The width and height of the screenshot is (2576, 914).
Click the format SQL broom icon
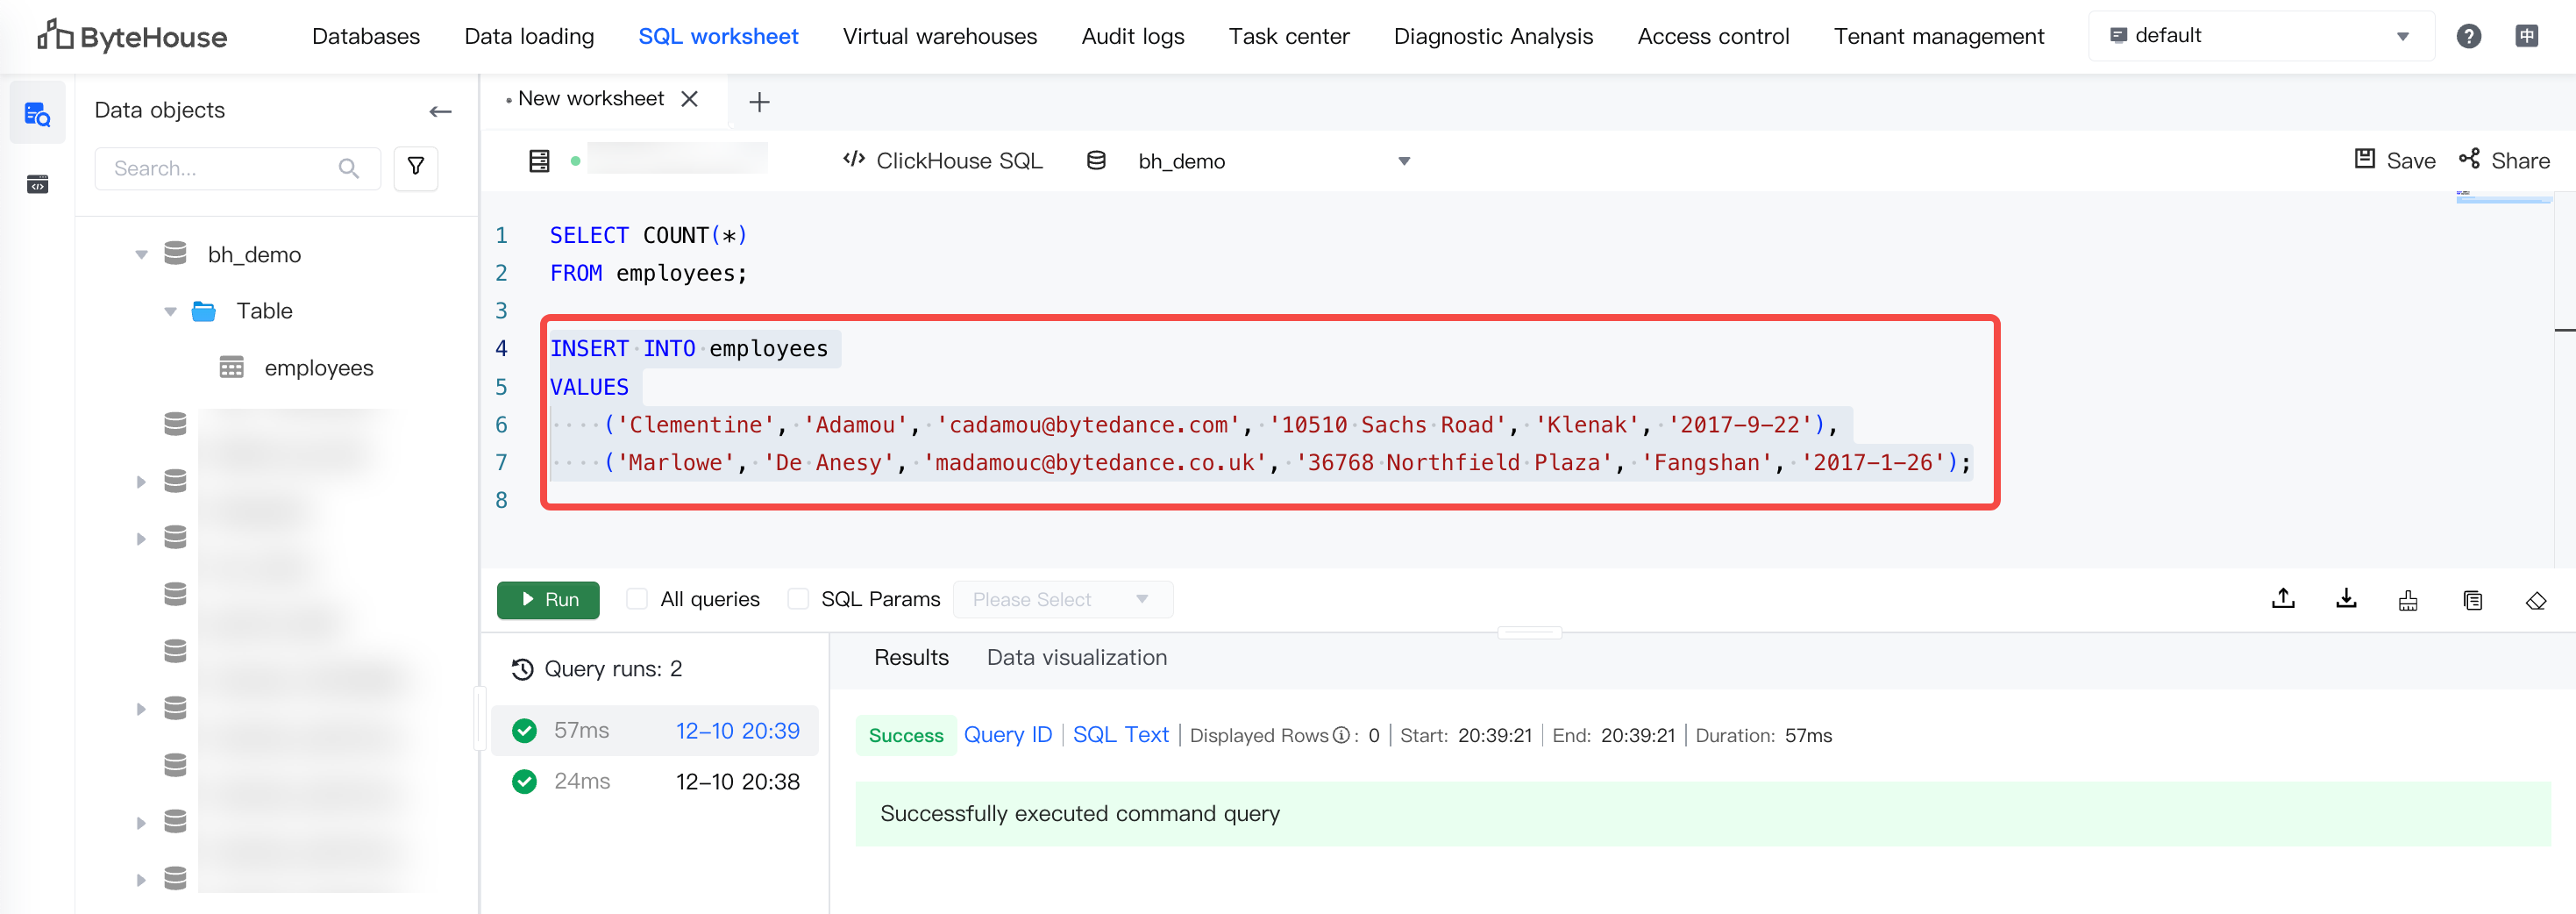point(2408,601)
